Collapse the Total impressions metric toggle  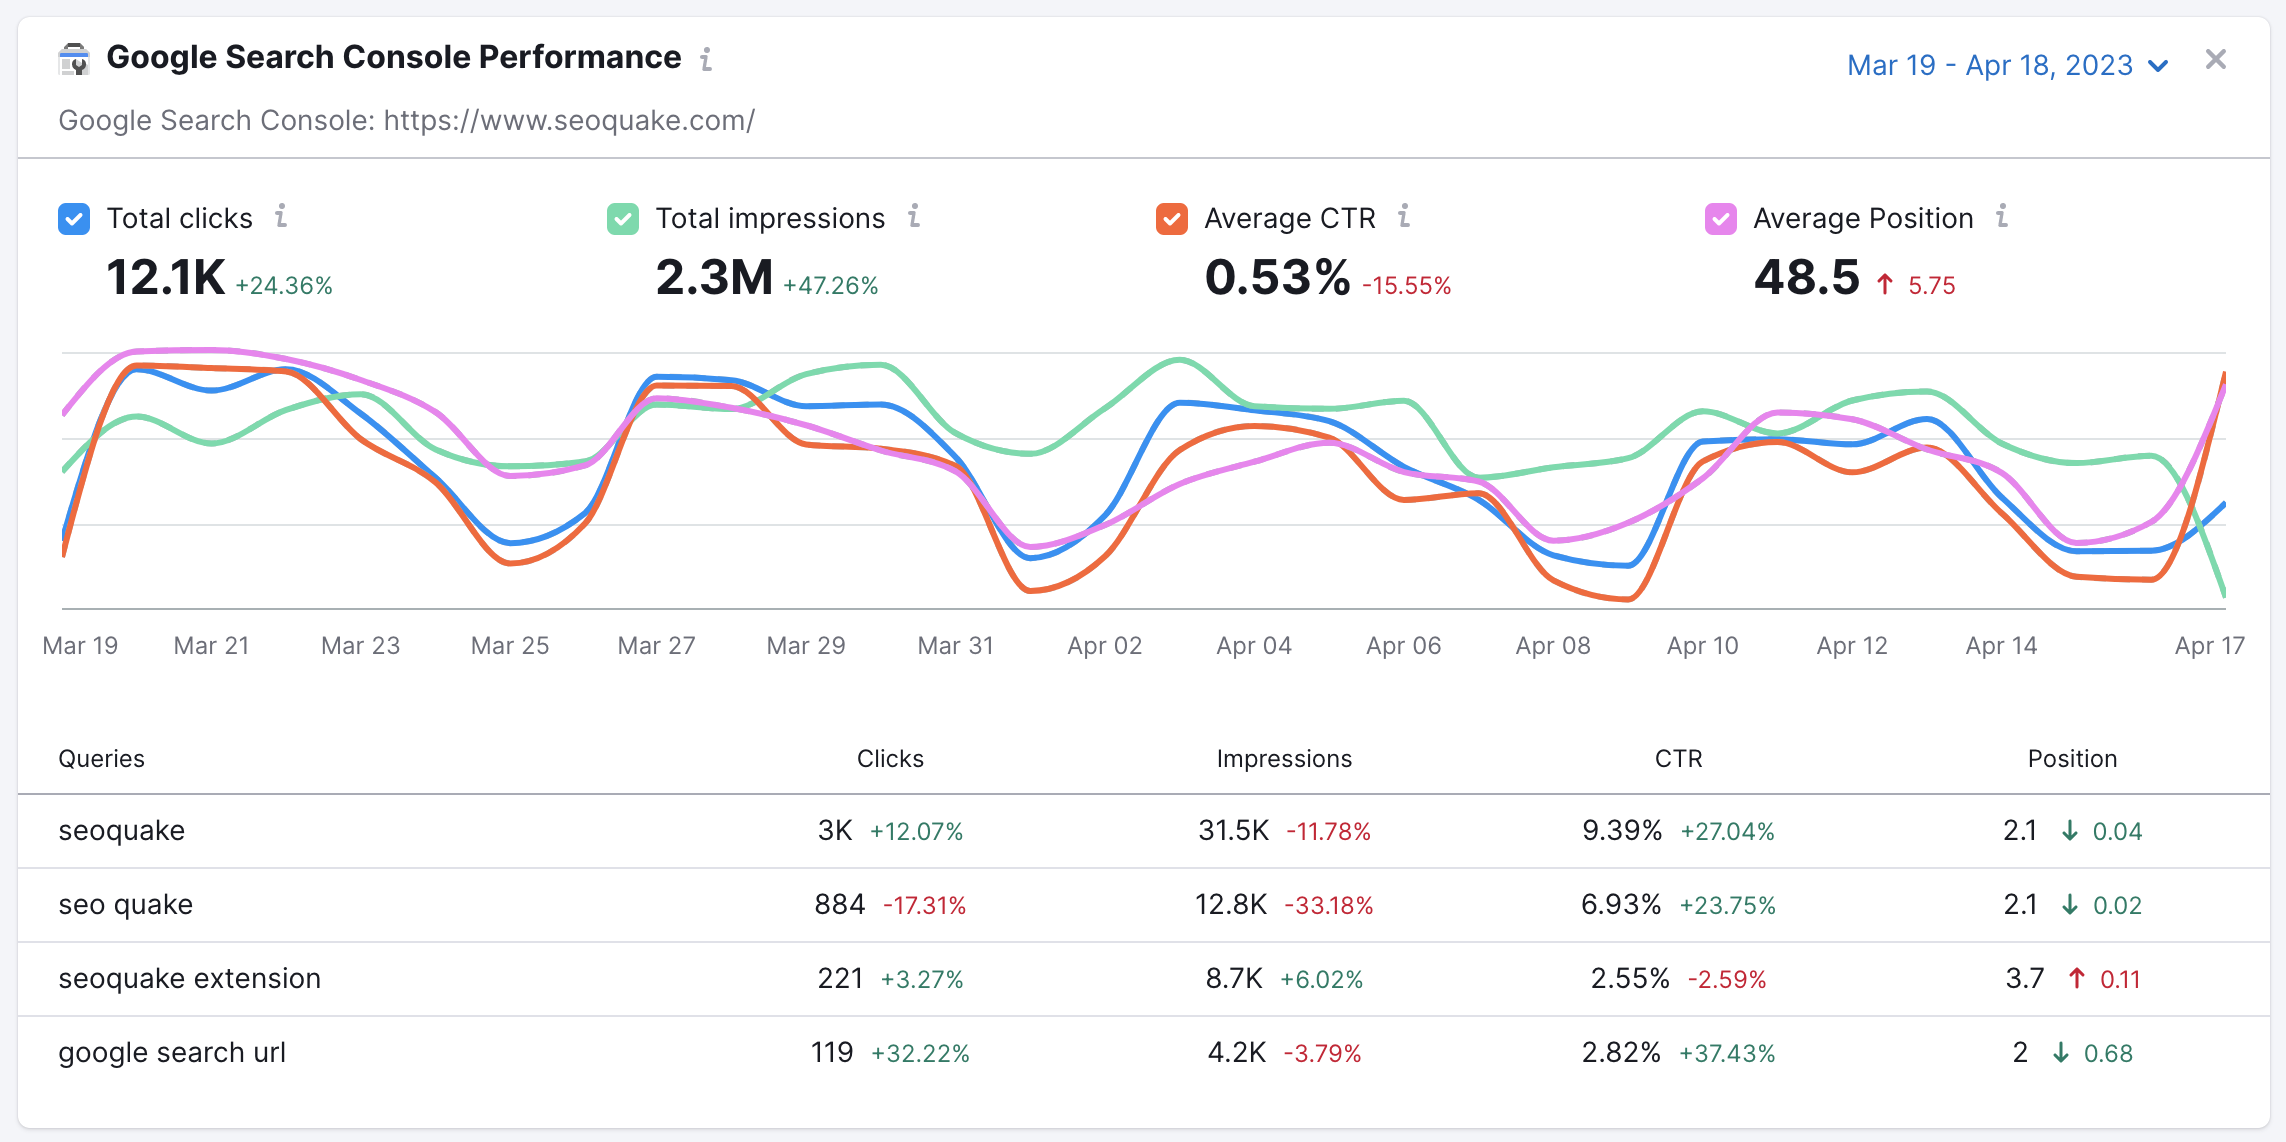coord(621,218)
